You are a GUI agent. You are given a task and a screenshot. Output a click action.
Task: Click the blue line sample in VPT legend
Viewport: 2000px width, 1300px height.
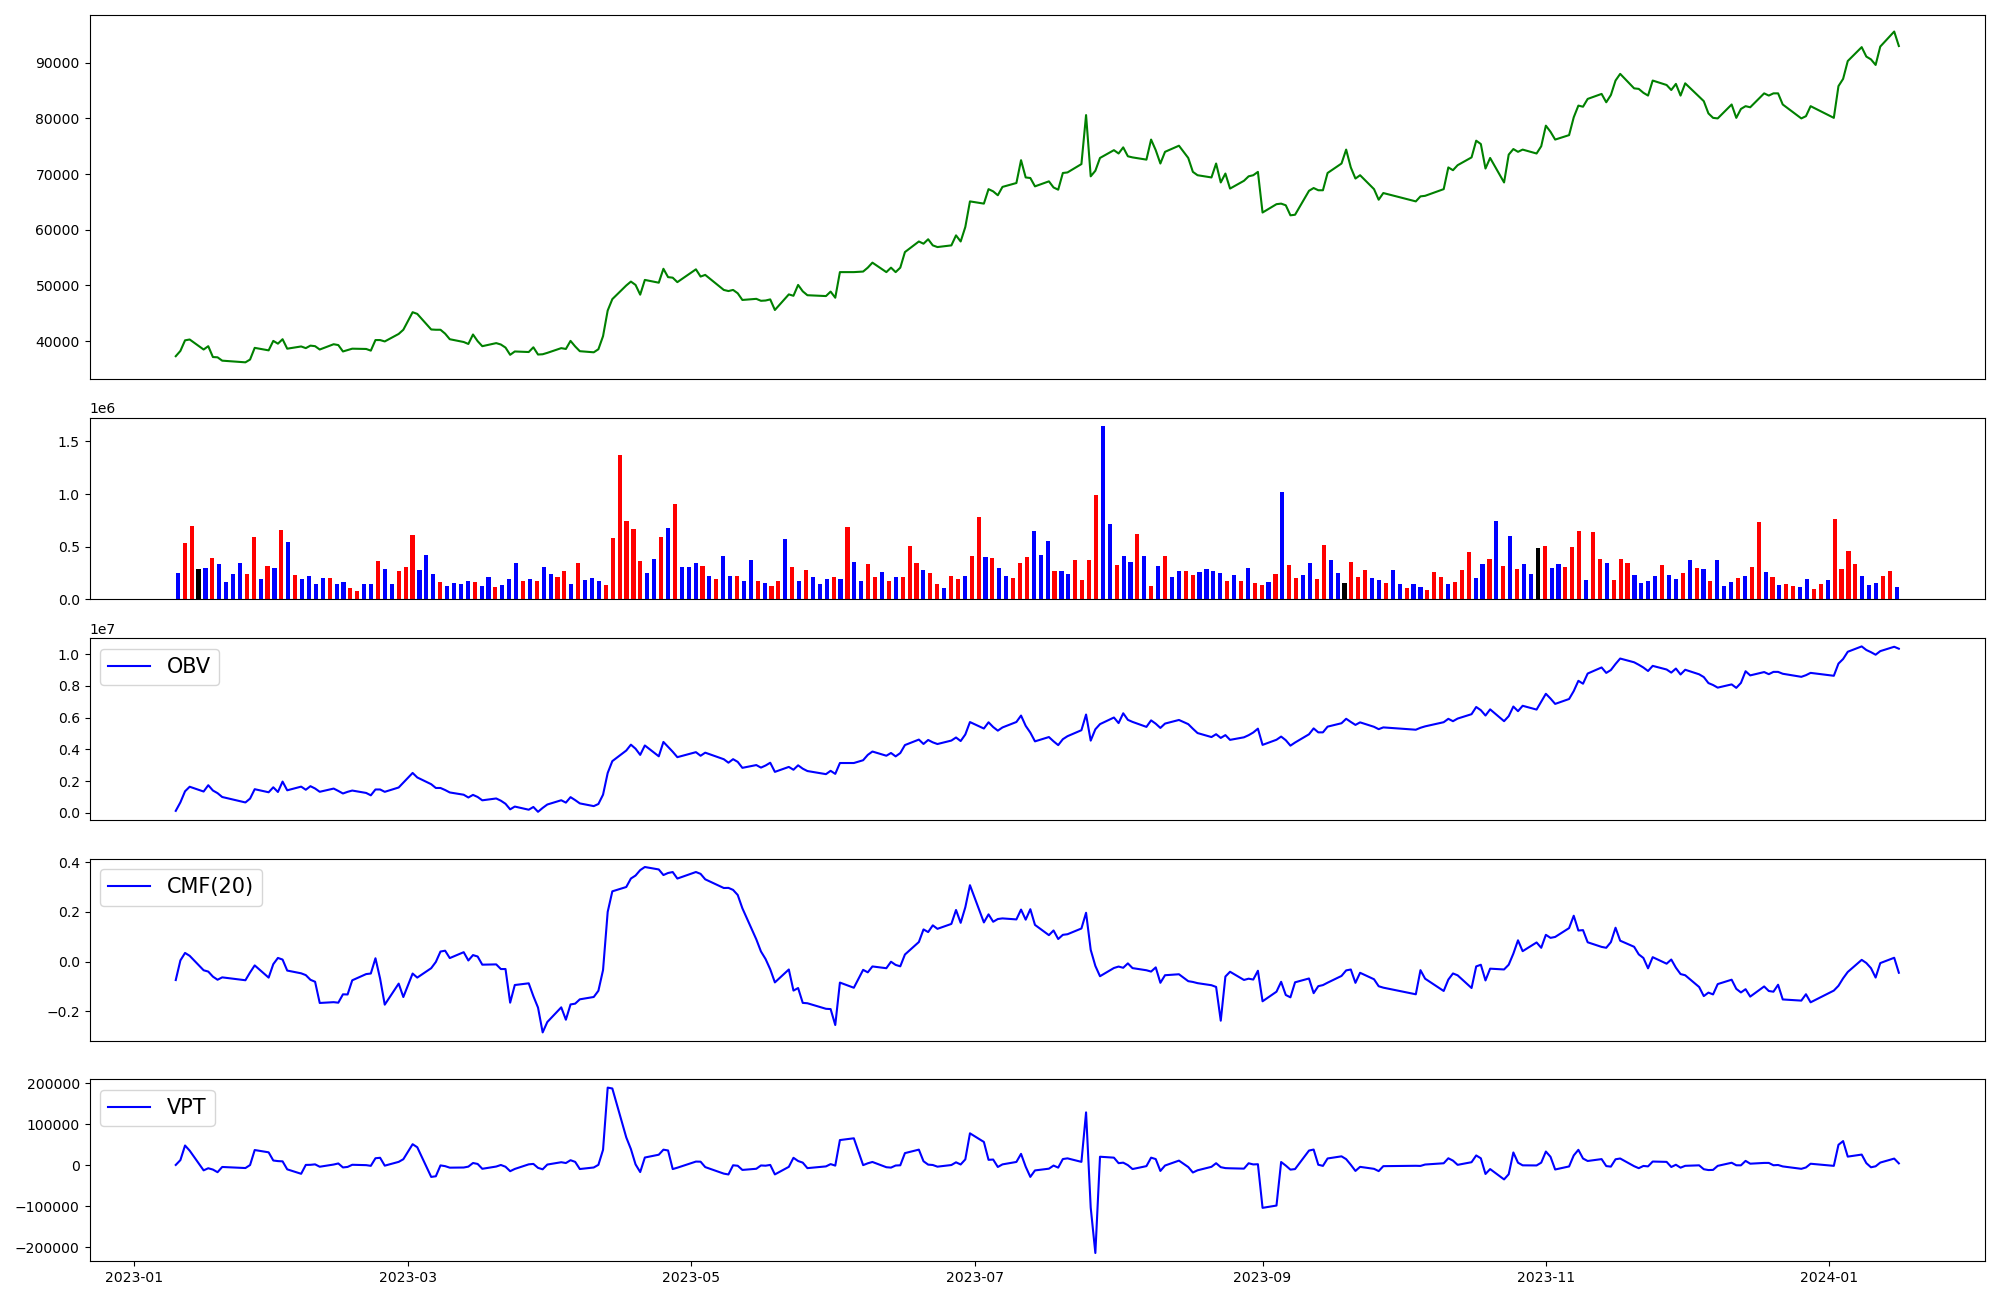pyautogui.click(x=129, y=1107)
